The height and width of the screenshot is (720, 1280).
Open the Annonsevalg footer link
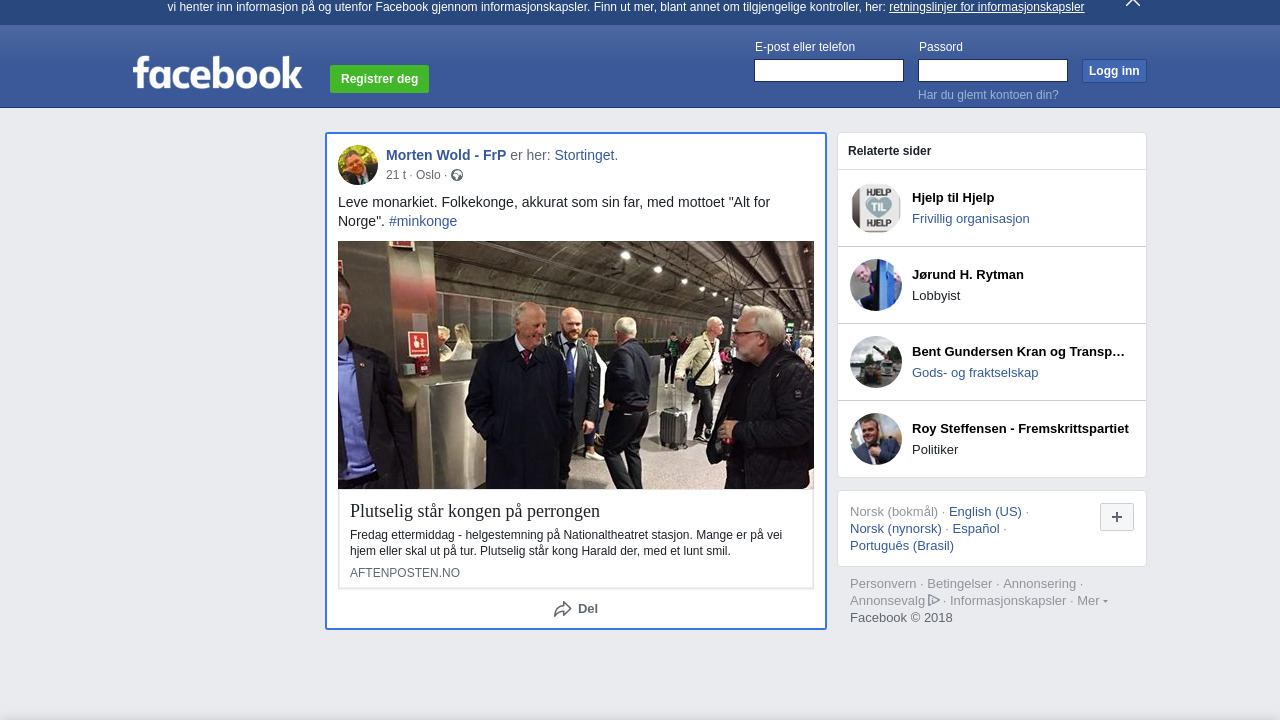point(888,600)
